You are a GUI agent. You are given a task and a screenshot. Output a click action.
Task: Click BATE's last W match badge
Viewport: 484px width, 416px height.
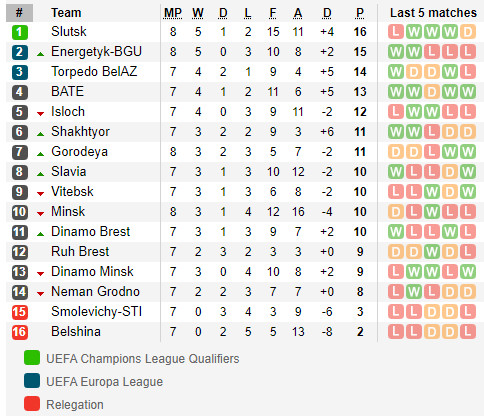(x=468, y=92)
